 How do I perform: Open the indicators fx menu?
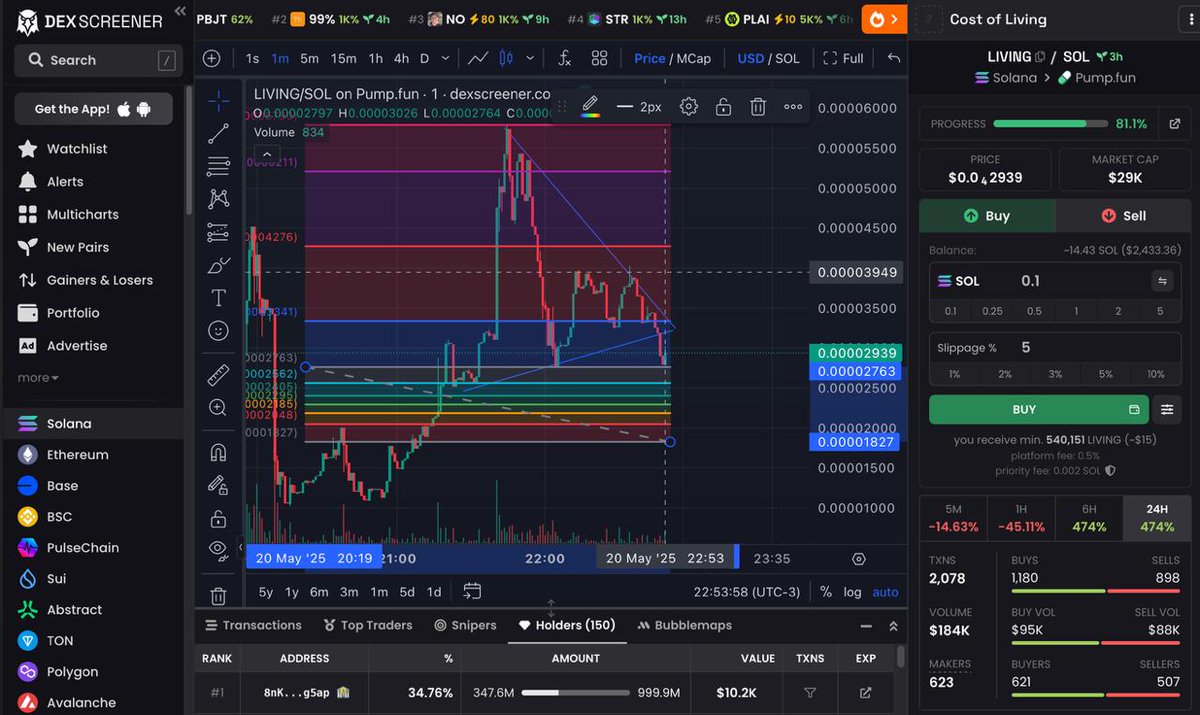[564, 58]
